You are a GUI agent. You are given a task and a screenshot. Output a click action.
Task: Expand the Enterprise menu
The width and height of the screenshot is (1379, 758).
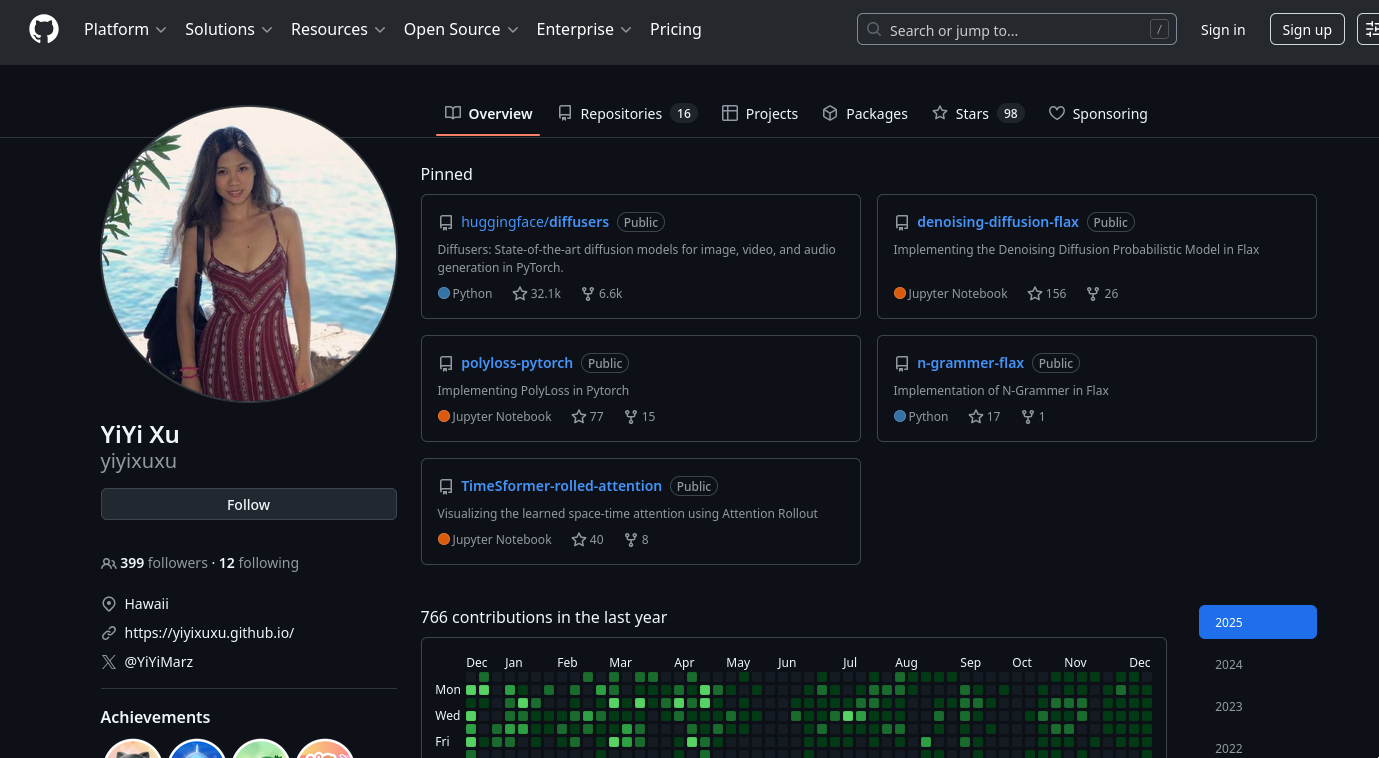click(x=584, y=29)
